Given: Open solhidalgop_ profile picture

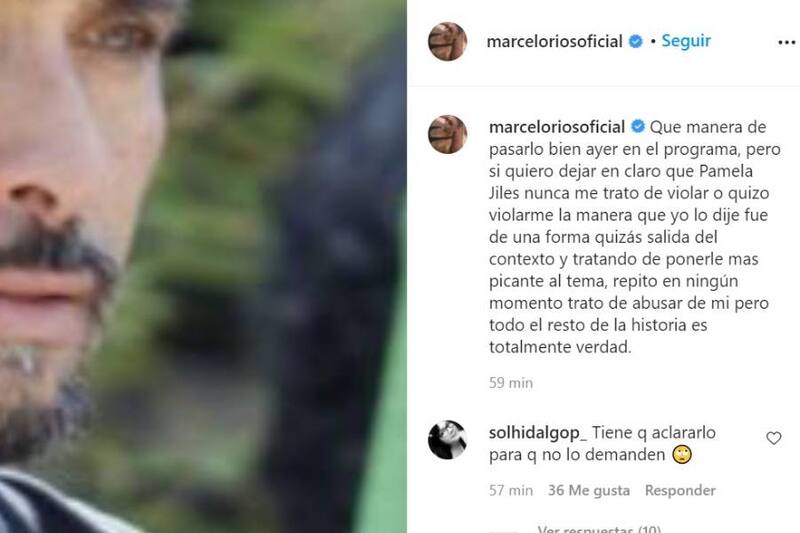Looking at the screenshot, I should coord(447,440).
